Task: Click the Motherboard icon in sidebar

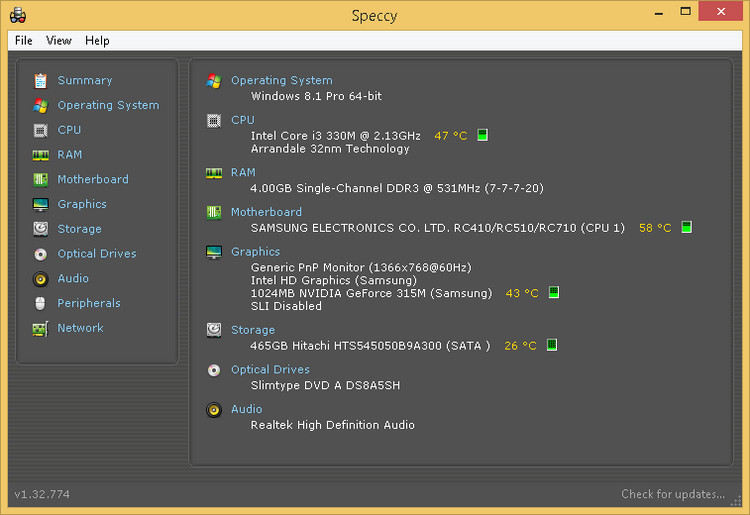Action: 41,180
